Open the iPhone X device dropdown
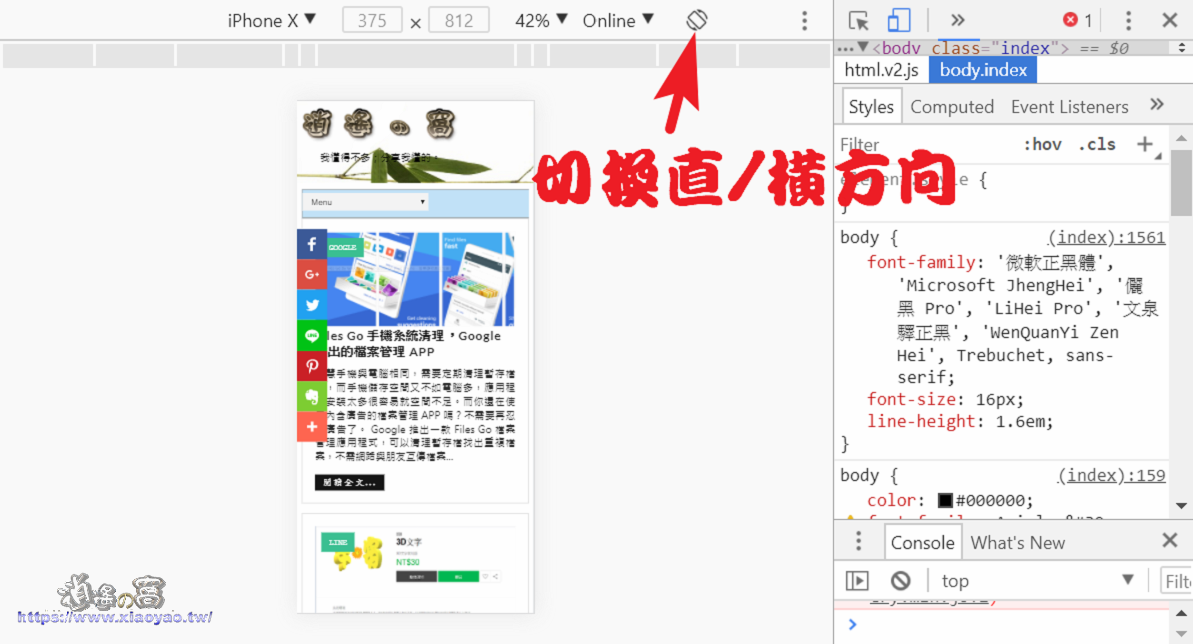Viewport: 1193px width, 644px height. pyautogui.click(x=272, y=21)
